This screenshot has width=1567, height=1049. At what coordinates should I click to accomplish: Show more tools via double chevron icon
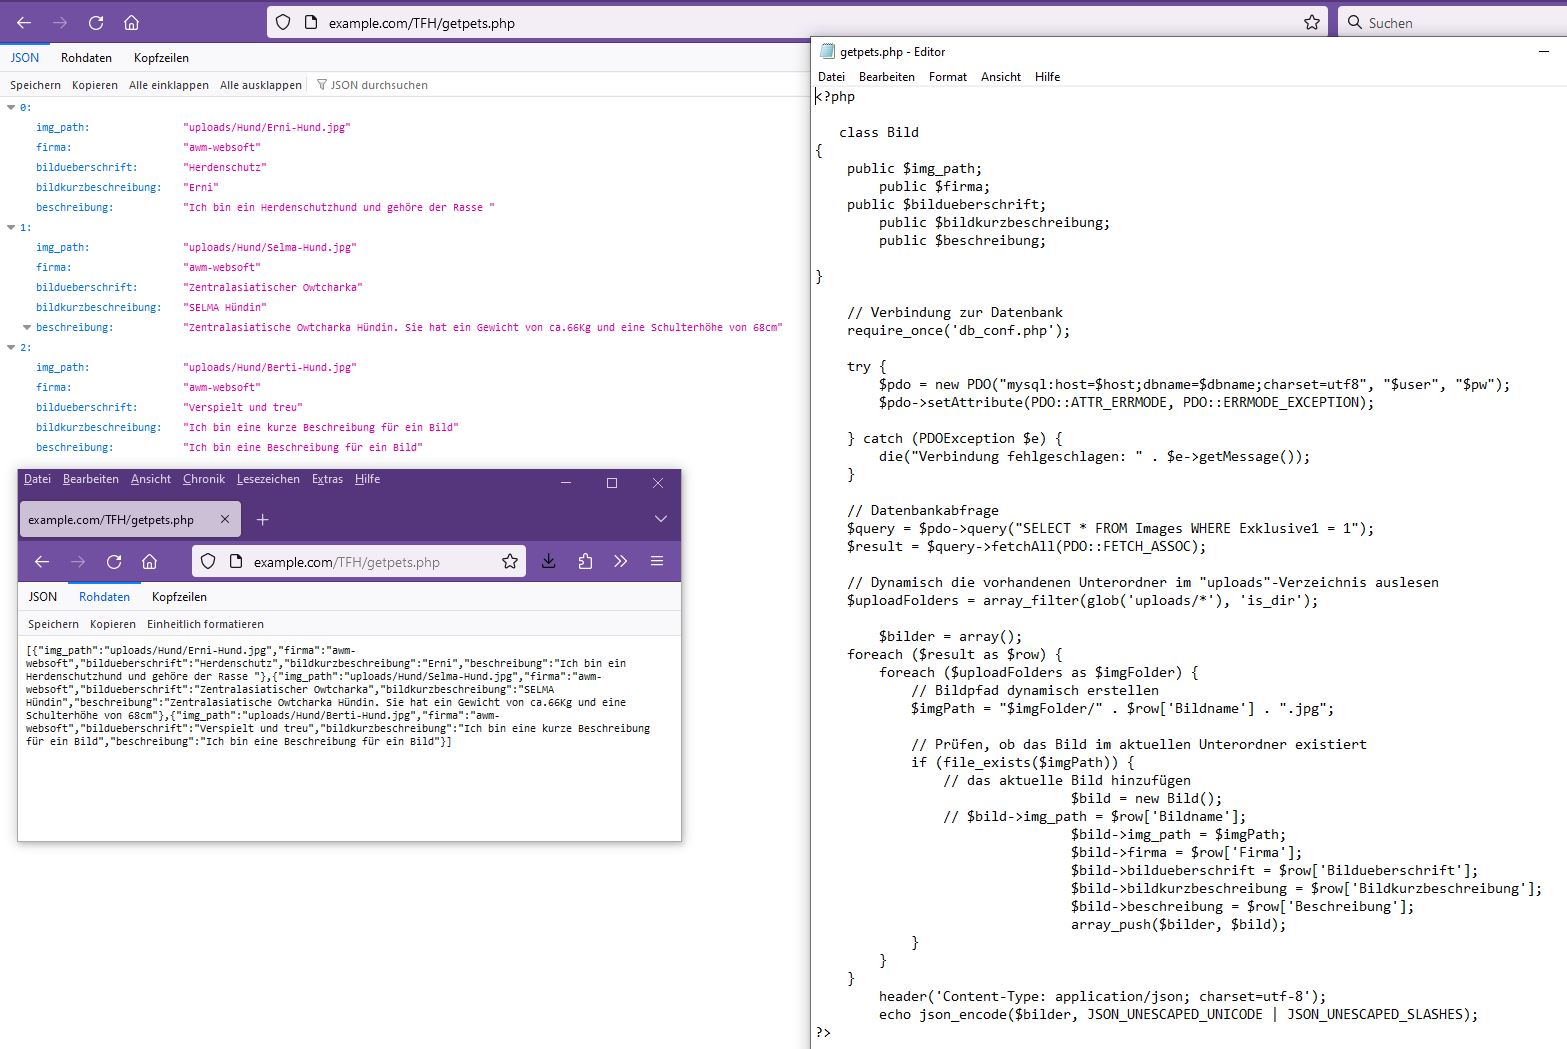pos(621,561)
